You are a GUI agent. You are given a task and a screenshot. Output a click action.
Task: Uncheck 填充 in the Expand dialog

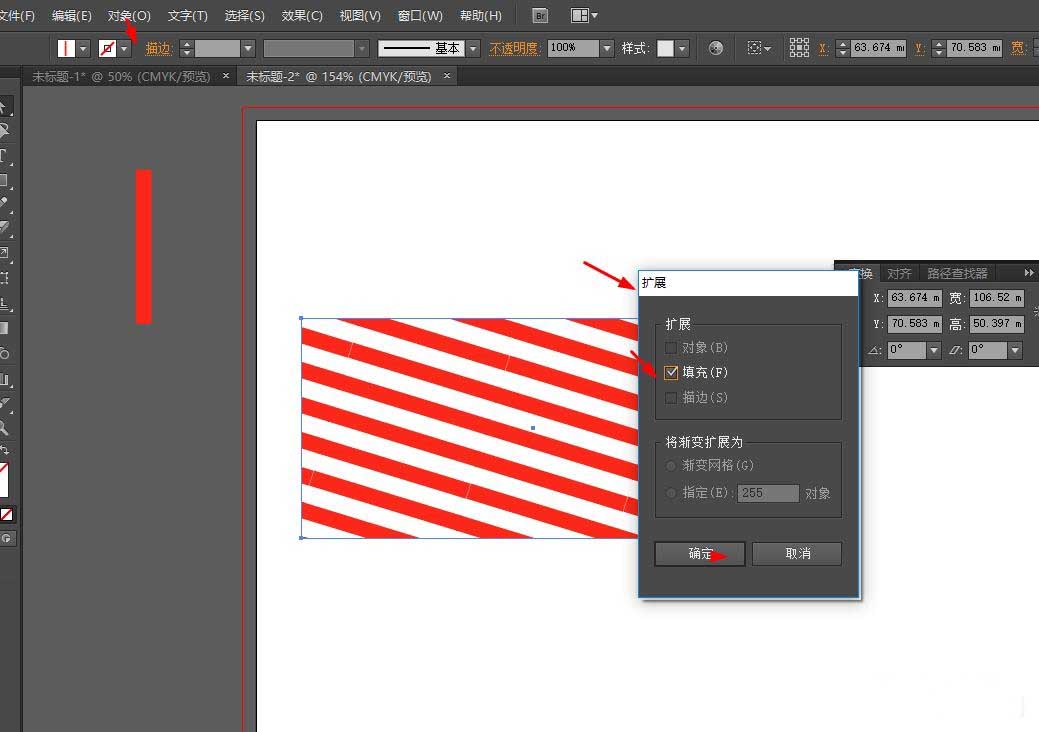click(670, 372)
